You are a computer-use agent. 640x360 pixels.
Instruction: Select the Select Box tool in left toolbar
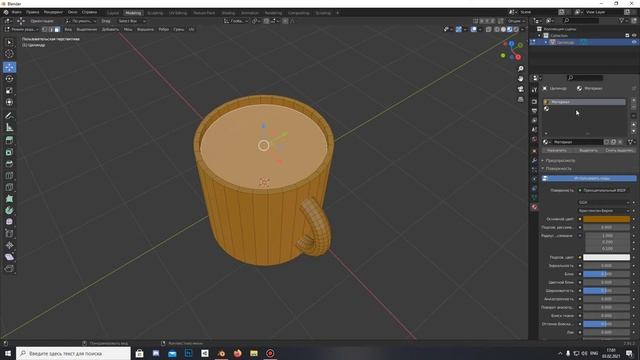pyautogui.click(x=9, y=42)
